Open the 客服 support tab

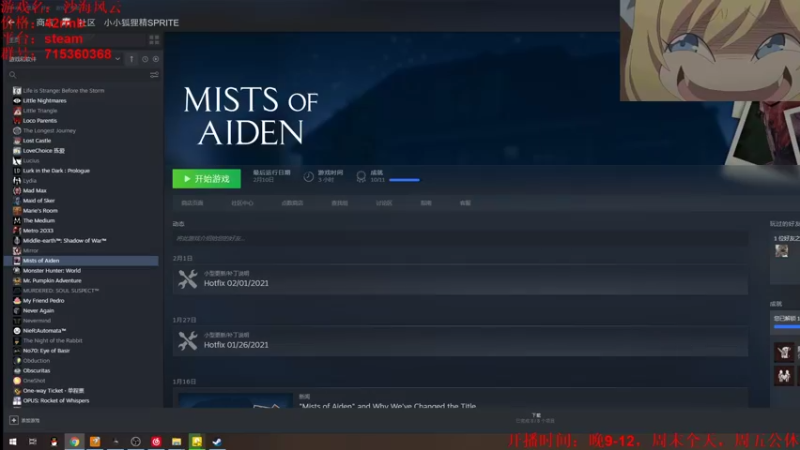[x=465, y=203]
